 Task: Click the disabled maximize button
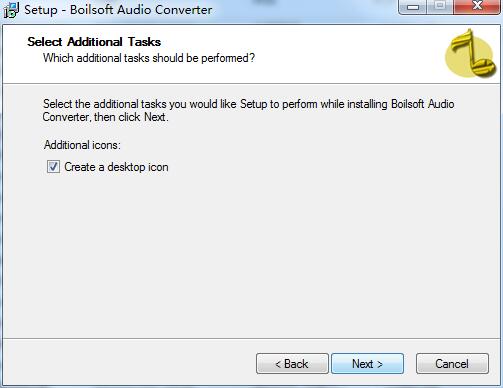[440, 7]
